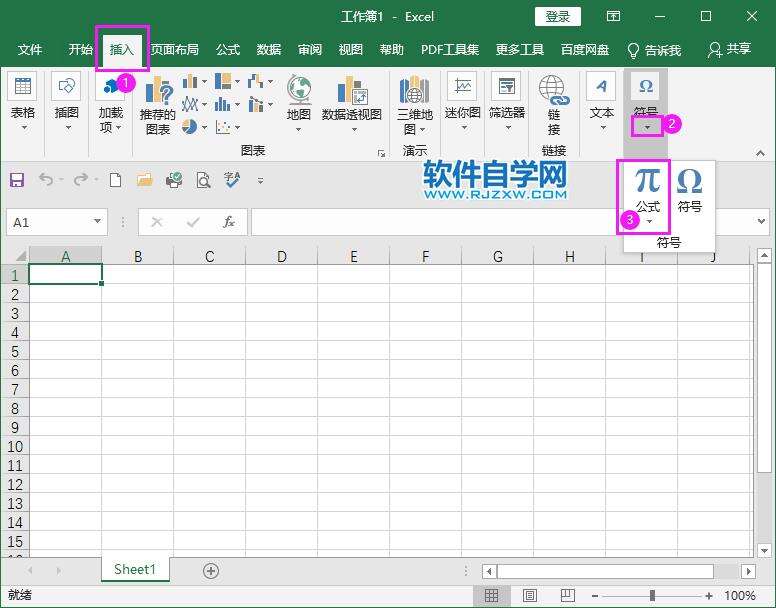Click the π 公式 (Equation) button
Viewport: 776px width, 608px height.
coord(648,188)
